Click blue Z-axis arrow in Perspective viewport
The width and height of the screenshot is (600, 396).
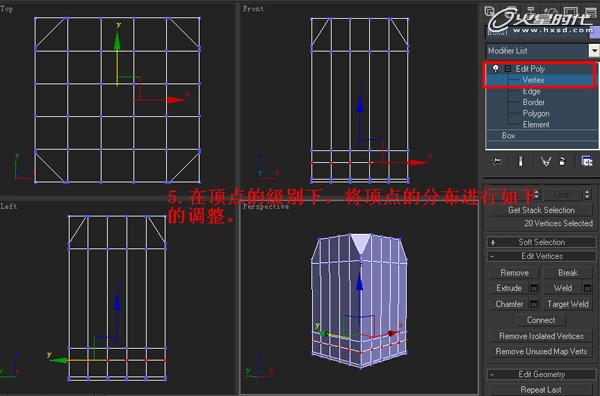359,282
